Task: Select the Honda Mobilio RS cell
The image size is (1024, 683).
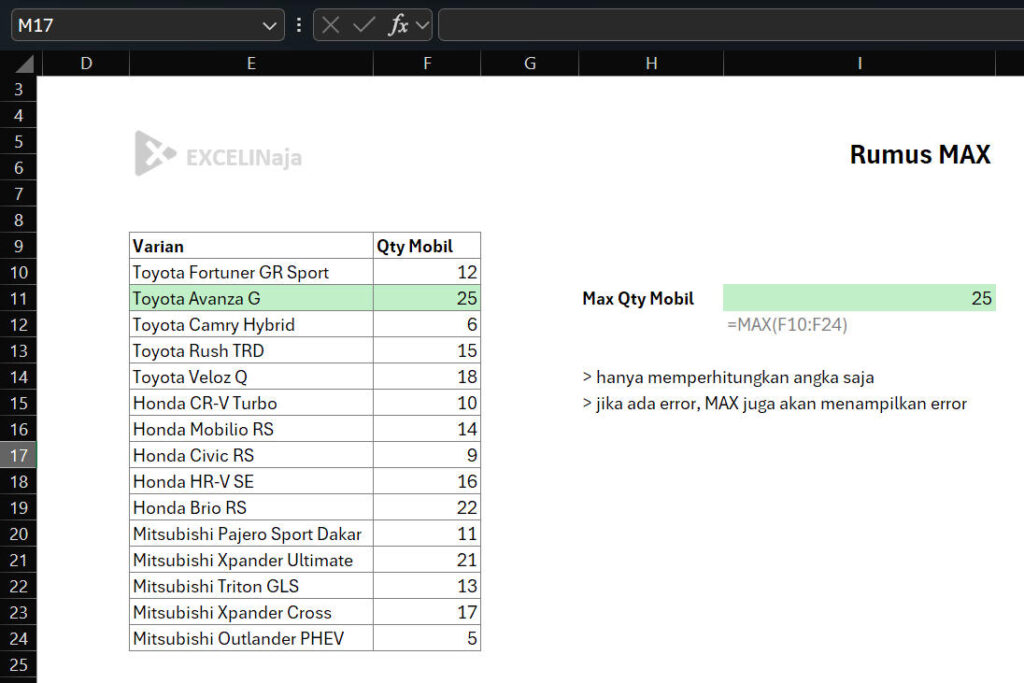Action: [251, 429]
